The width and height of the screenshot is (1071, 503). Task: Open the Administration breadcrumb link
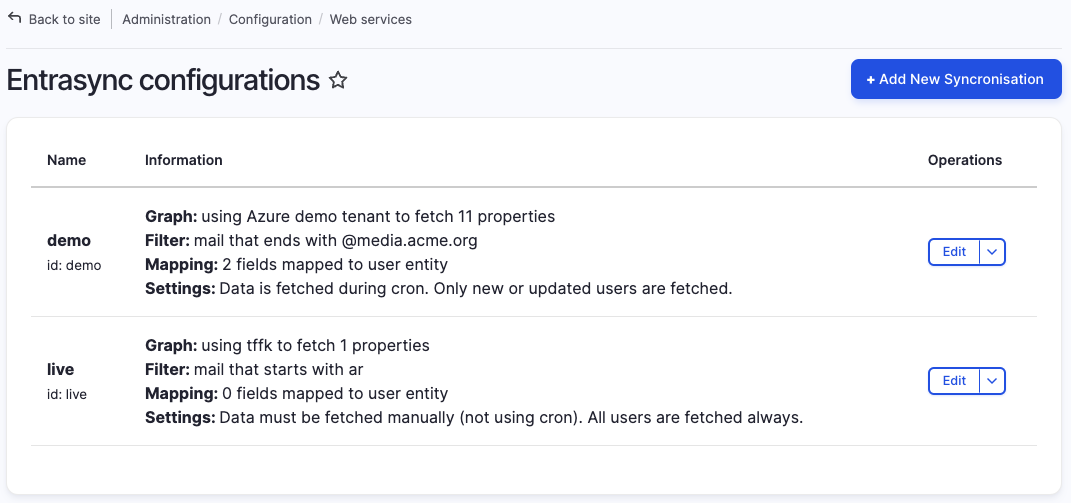166,19
